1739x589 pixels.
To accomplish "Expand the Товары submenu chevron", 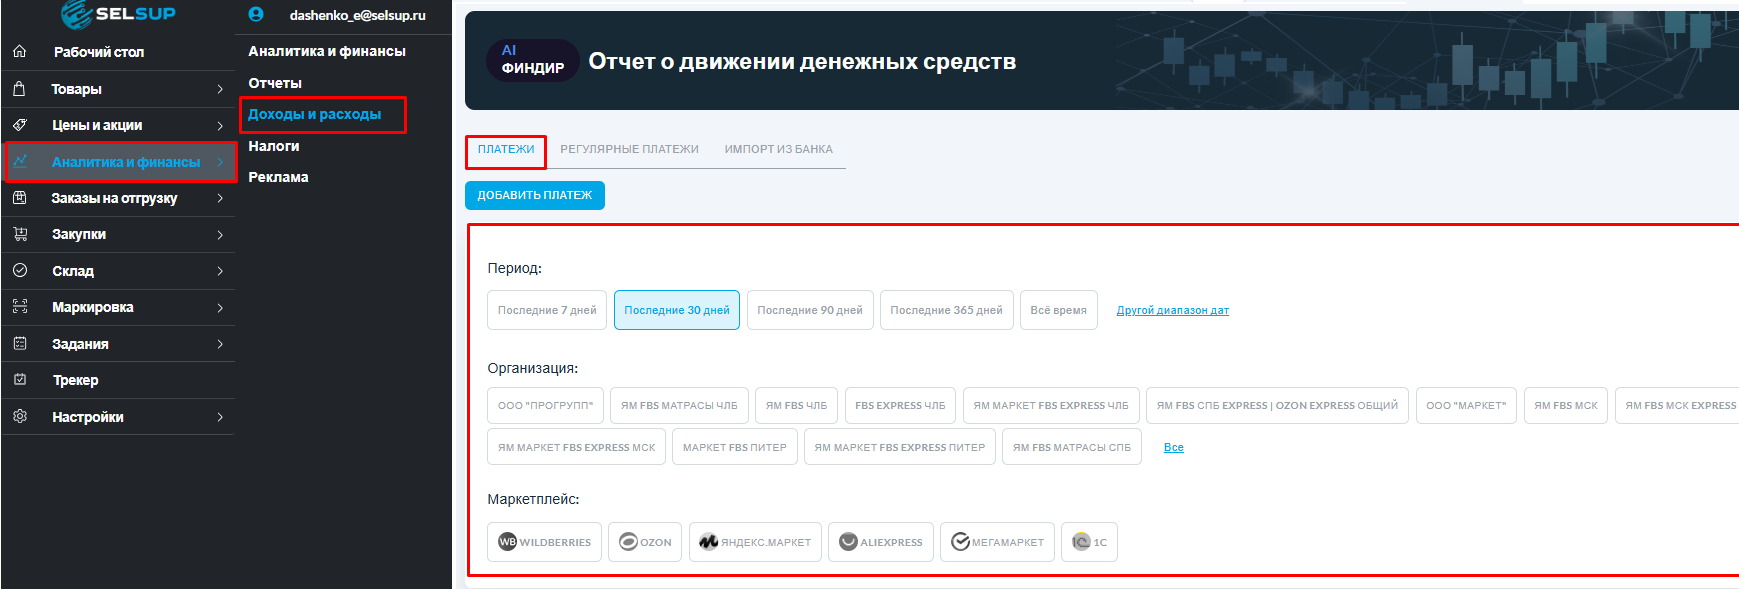I will point(220,89).
